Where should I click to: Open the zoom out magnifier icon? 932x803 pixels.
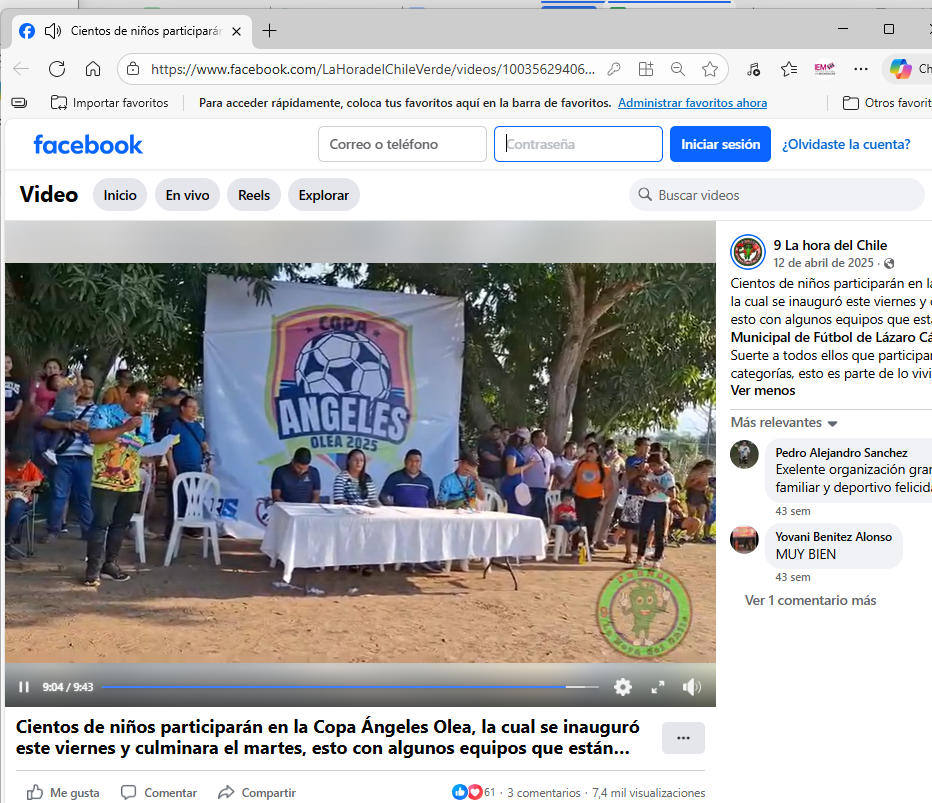click(678, 70)
